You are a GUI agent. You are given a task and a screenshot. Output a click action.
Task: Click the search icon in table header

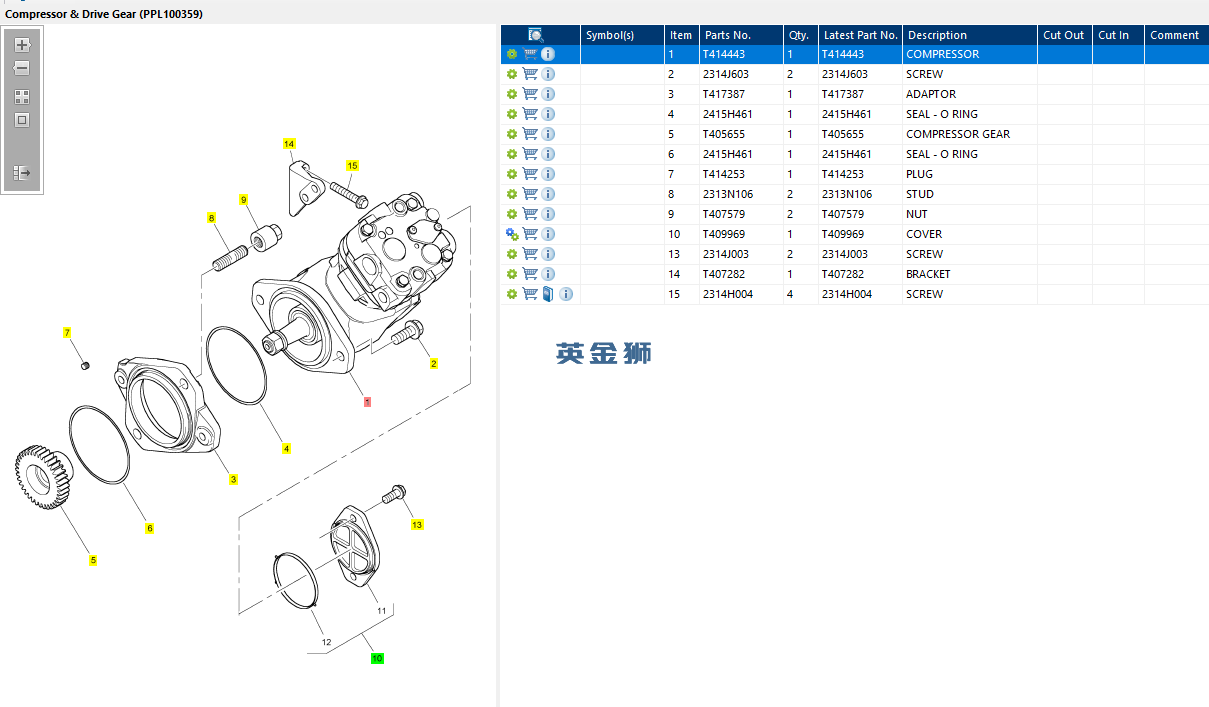click(x=535, y=35)
